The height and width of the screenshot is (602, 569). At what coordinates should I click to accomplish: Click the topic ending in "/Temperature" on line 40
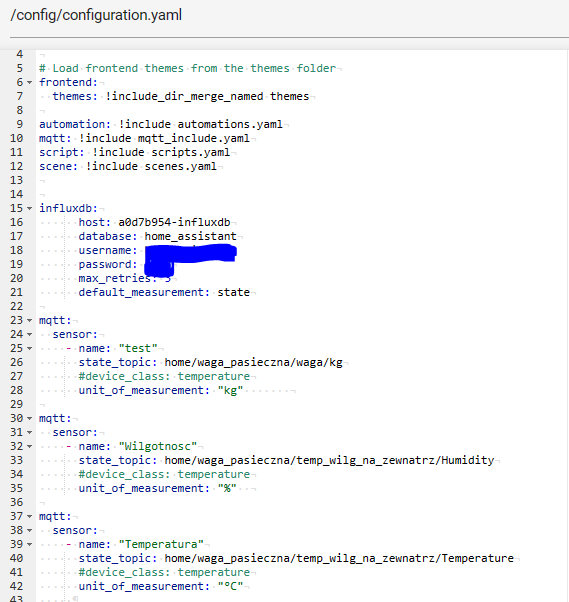pyautogui.click(x=339, y=559)
